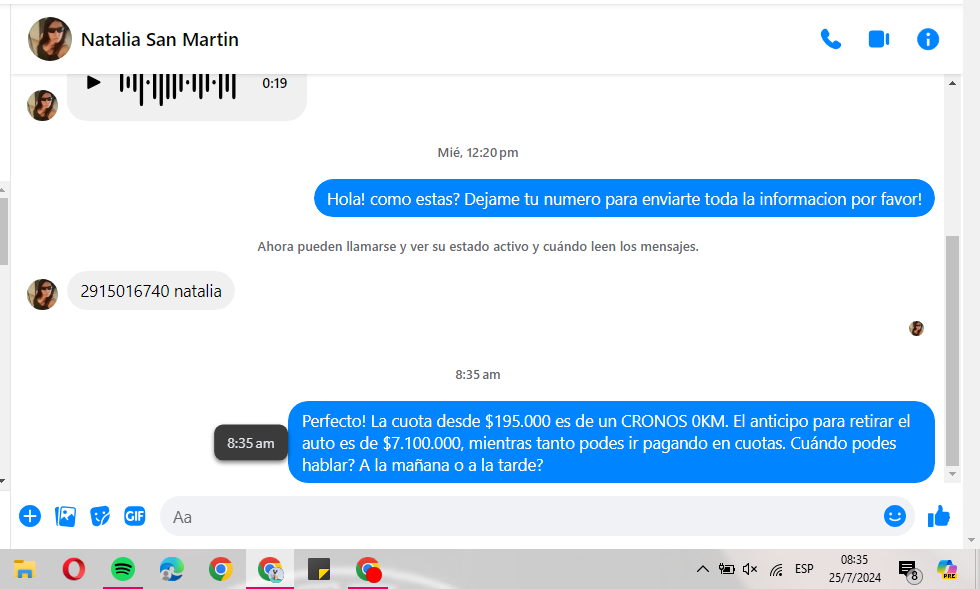This screenshot has width=980, height=589.
Task: Open first Chrome icon in the taskbar
Action: pyautogui.click(x=221, y=570)
